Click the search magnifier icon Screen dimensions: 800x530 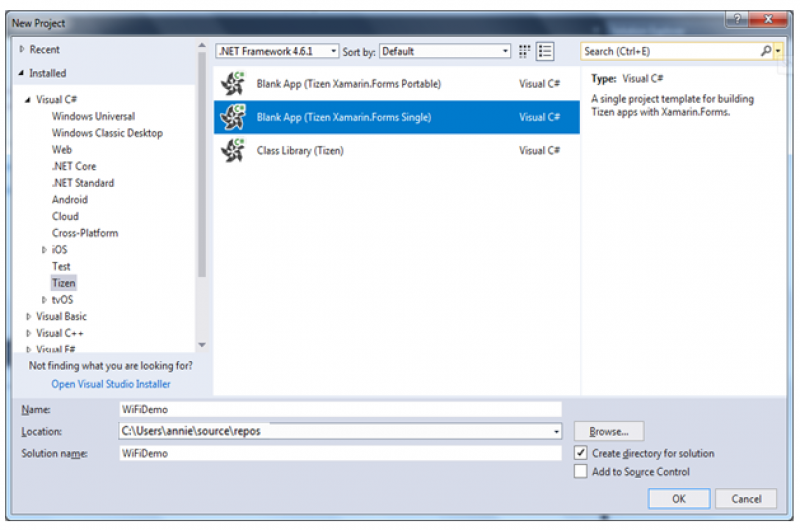click(766, 51)
